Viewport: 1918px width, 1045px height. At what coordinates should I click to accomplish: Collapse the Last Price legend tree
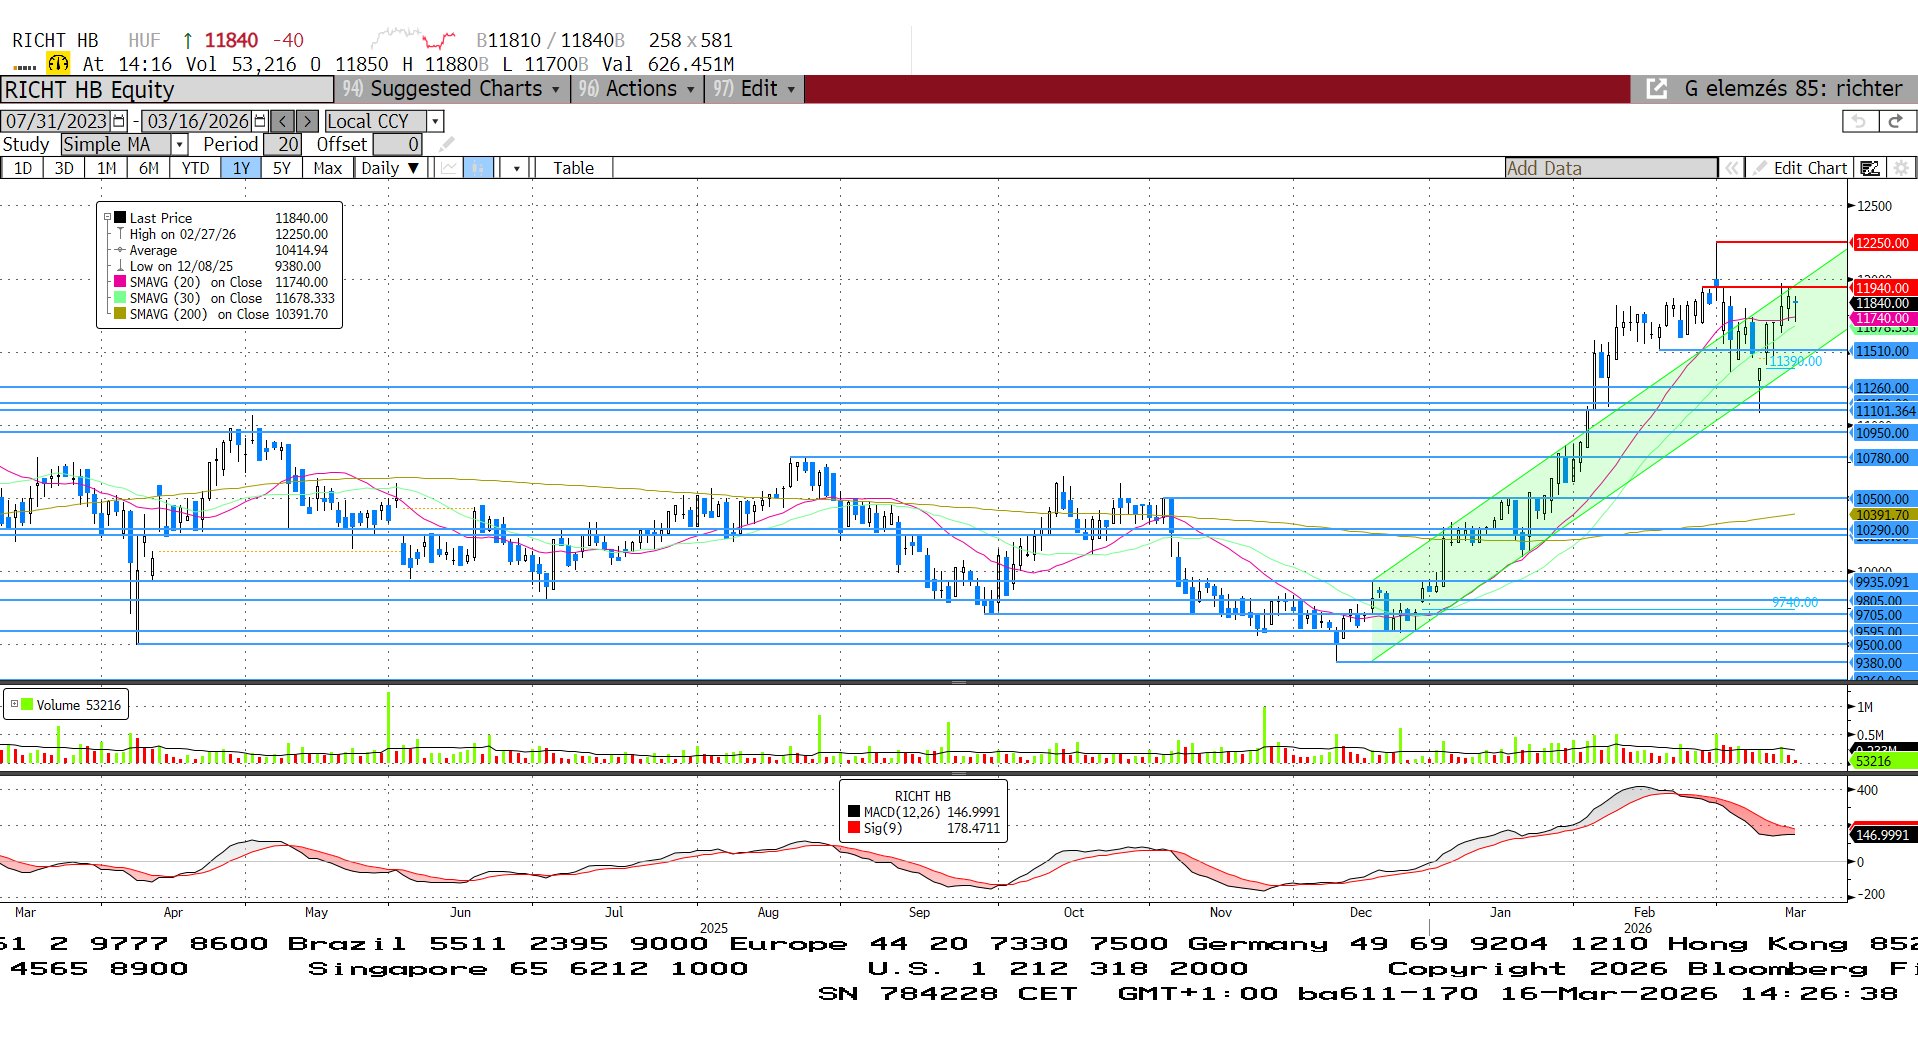pos(107,217)
